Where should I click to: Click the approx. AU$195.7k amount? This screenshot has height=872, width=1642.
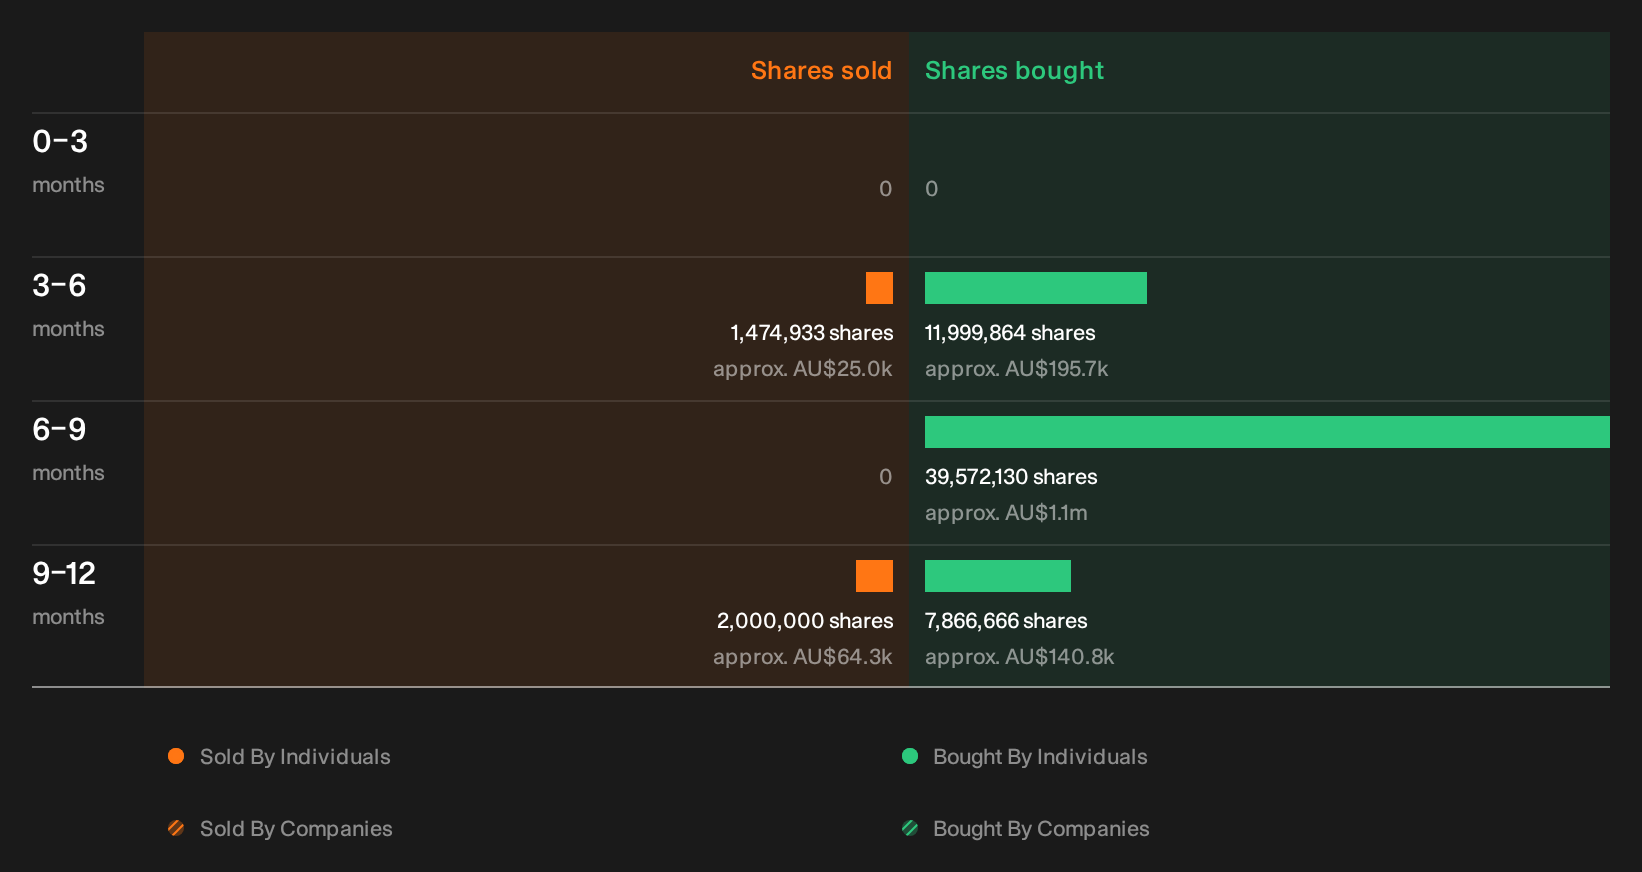tap(1016, 369)
